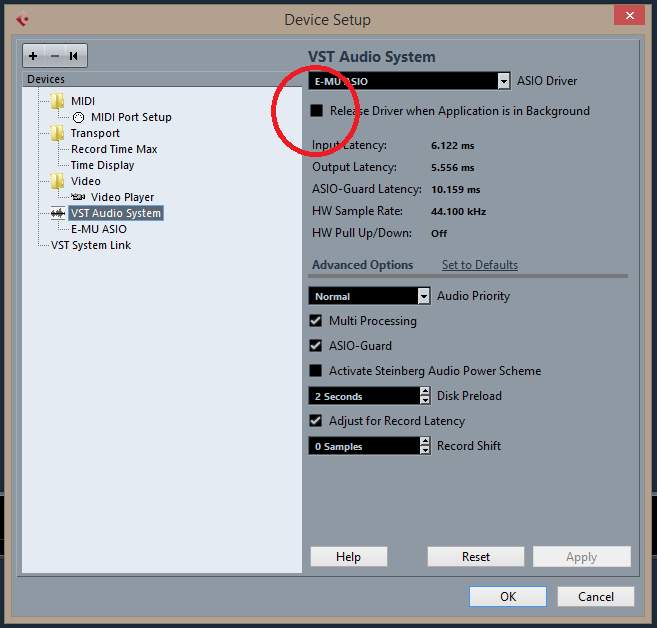657x628 pixels.
Task: Click the Help button
Action: (x=349, y=557)
